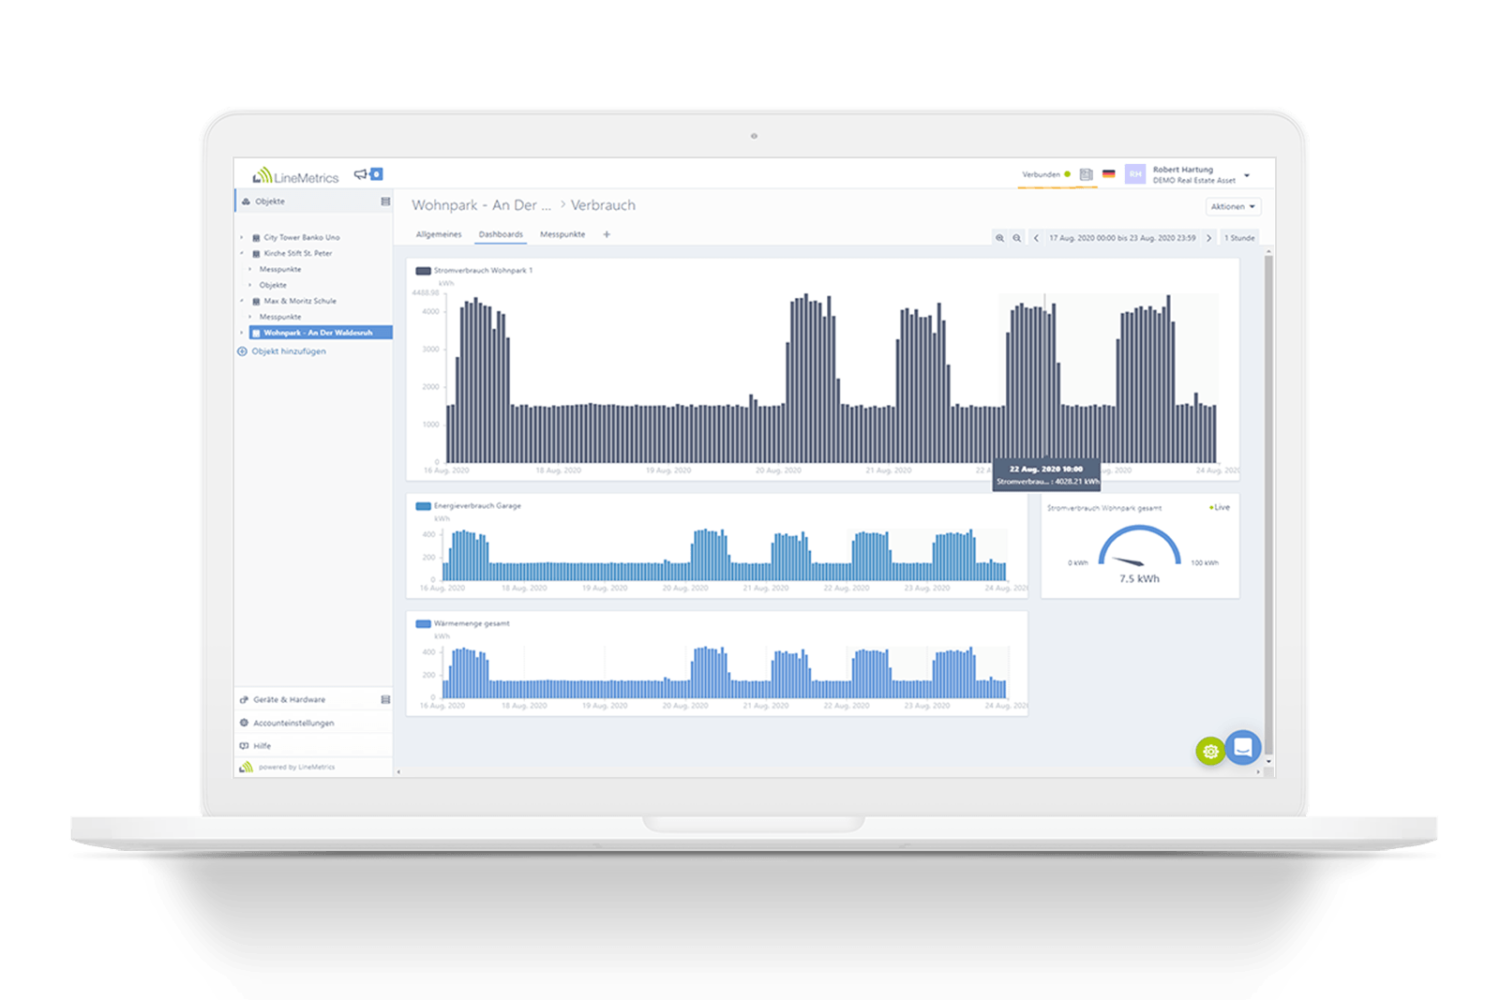Switch to the Allgemeines tab

(439, 235)
